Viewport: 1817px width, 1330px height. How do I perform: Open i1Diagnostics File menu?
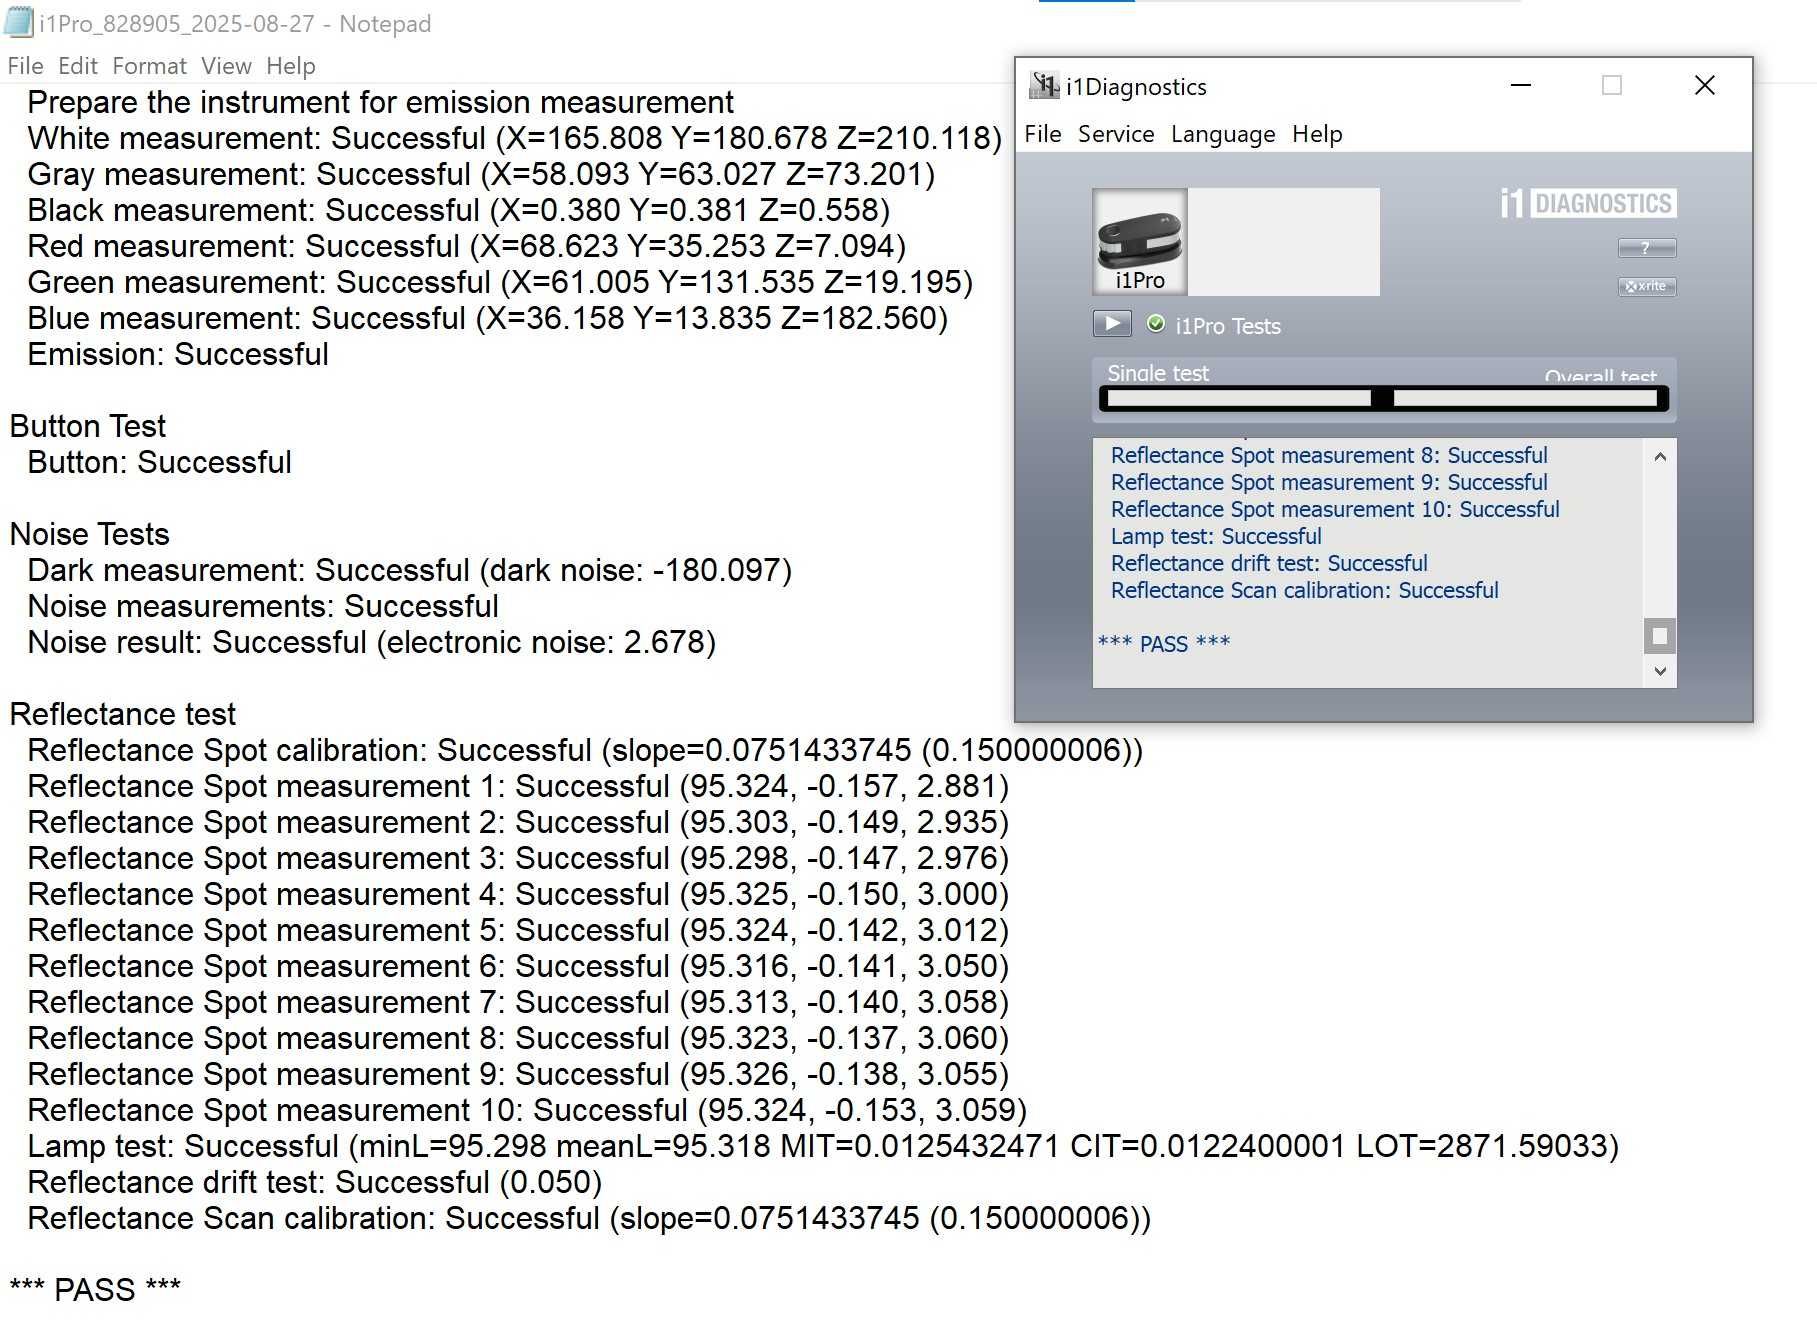click(x=1043, y=134)
